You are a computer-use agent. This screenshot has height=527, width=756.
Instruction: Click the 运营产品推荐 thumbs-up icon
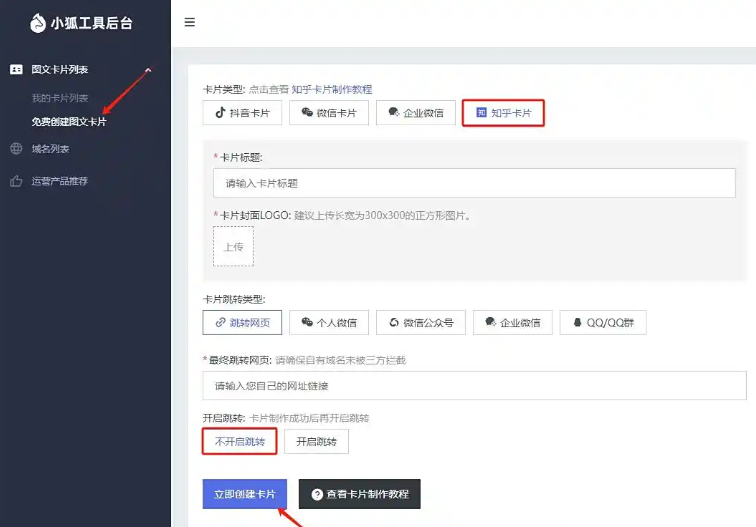(x=16, y=181)
